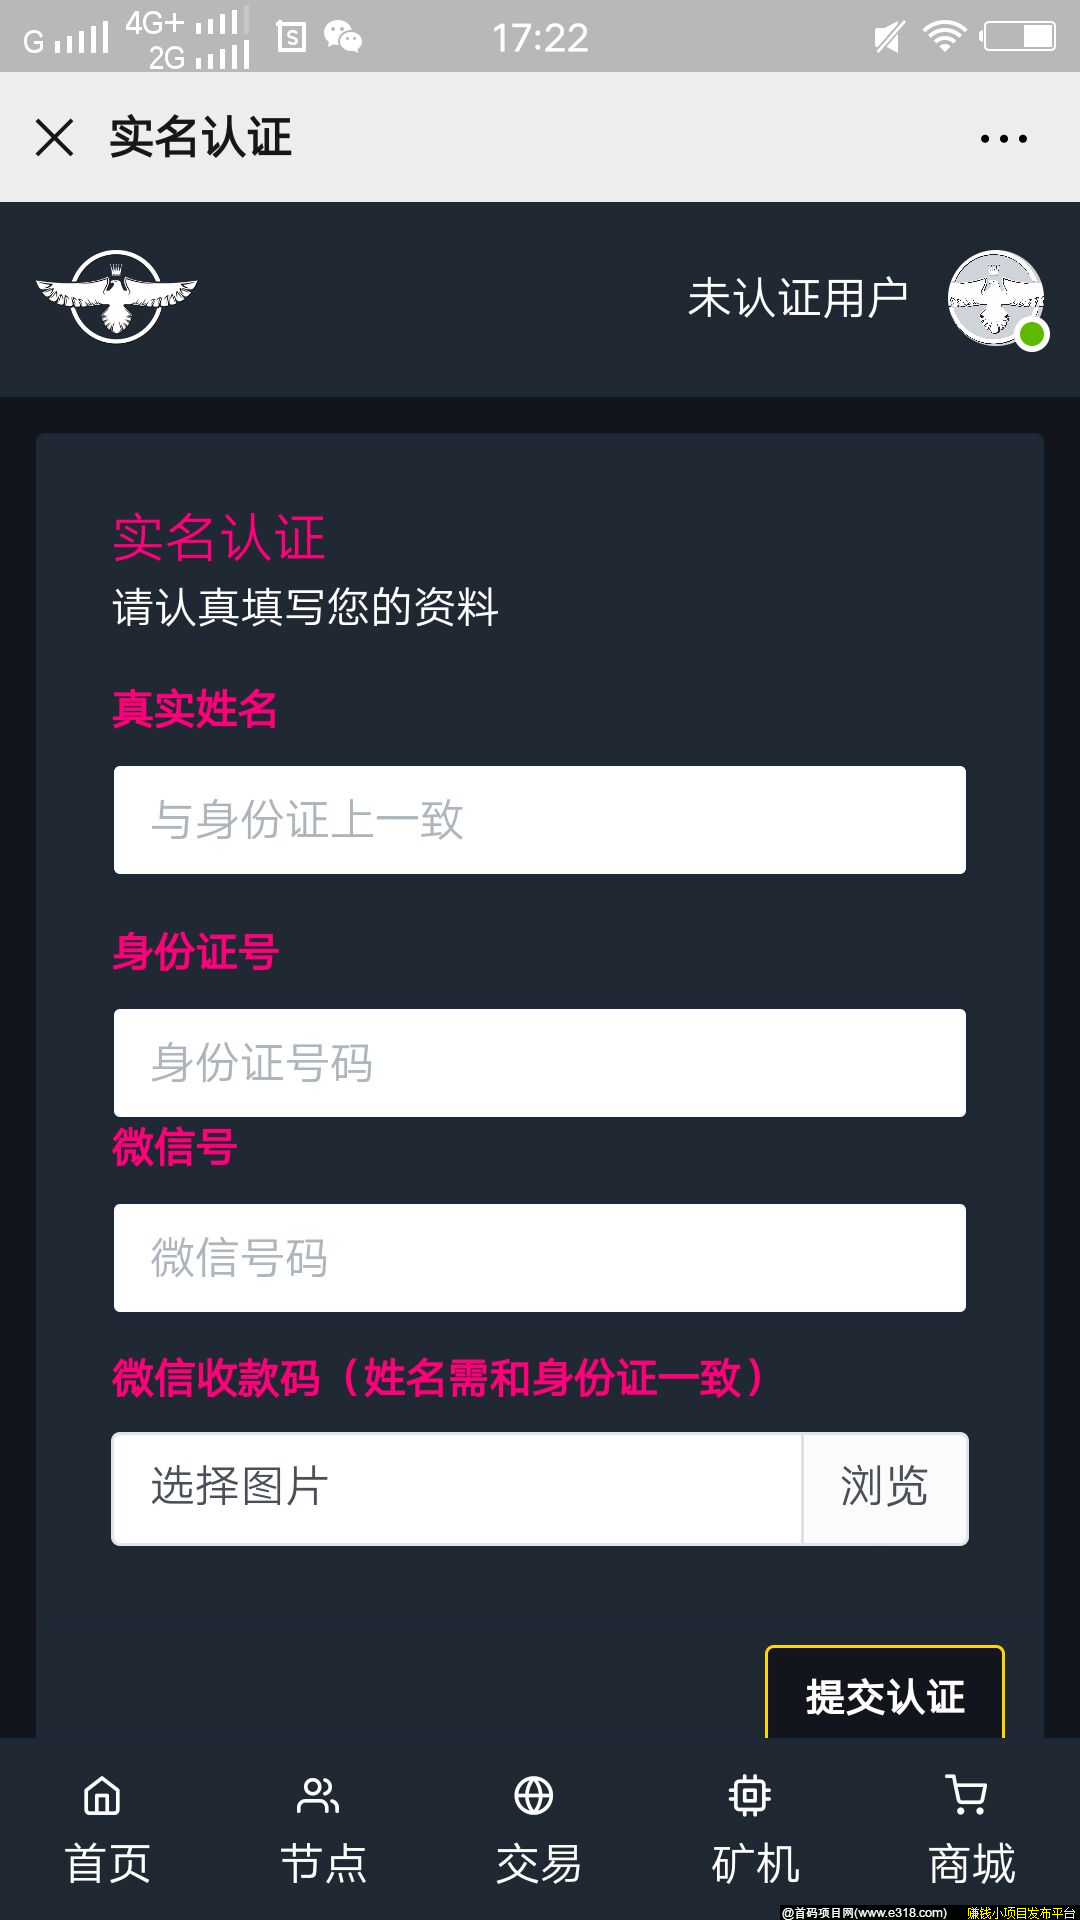Open the three-dot more options menu
The height and width of the screenshot is (1920, 1080).
[1003, 138]
